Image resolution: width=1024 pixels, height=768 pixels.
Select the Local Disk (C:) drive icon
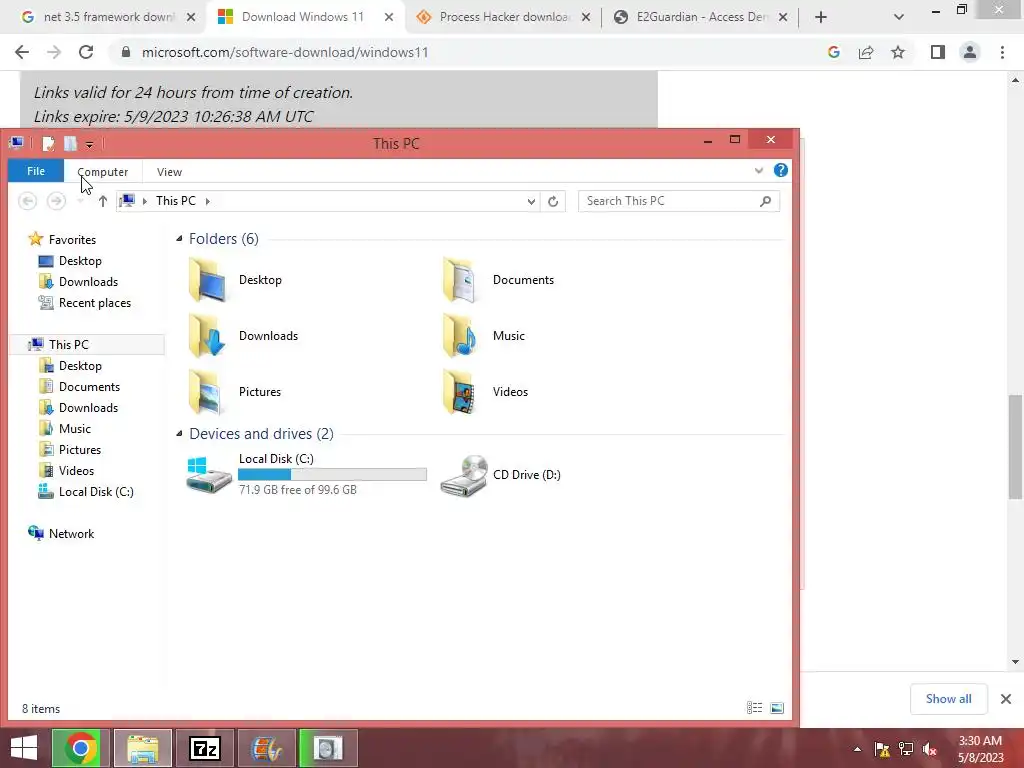point(209,475)
